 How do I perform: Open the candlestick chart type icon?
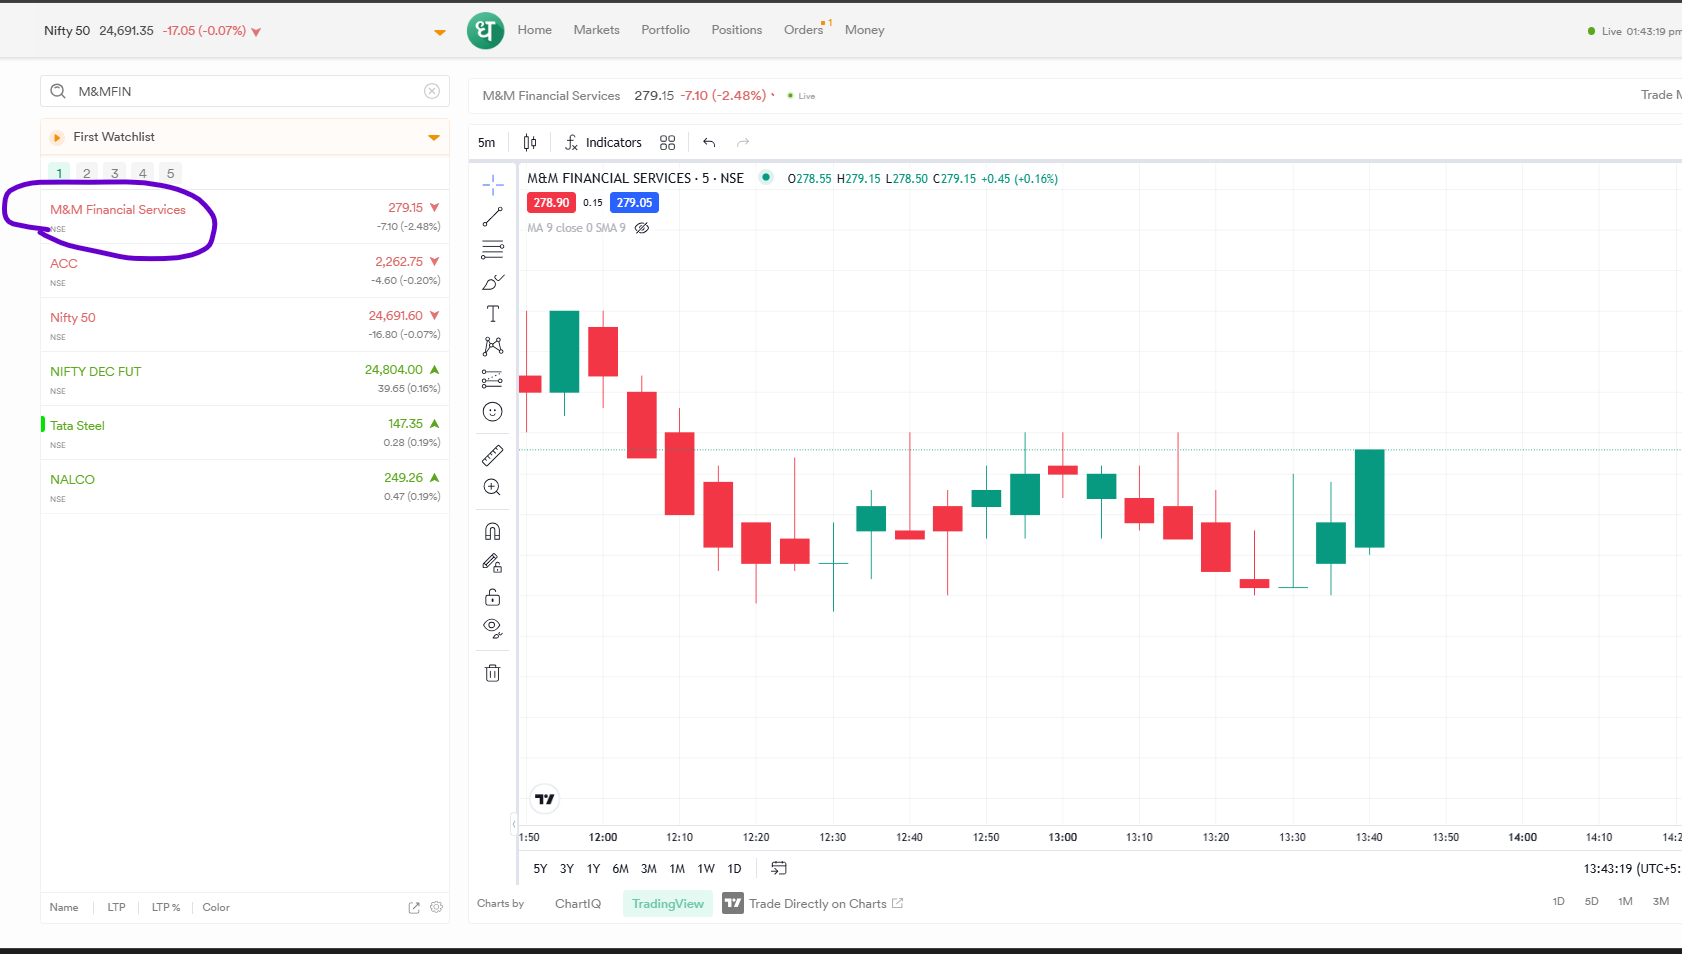coord(530,143)
